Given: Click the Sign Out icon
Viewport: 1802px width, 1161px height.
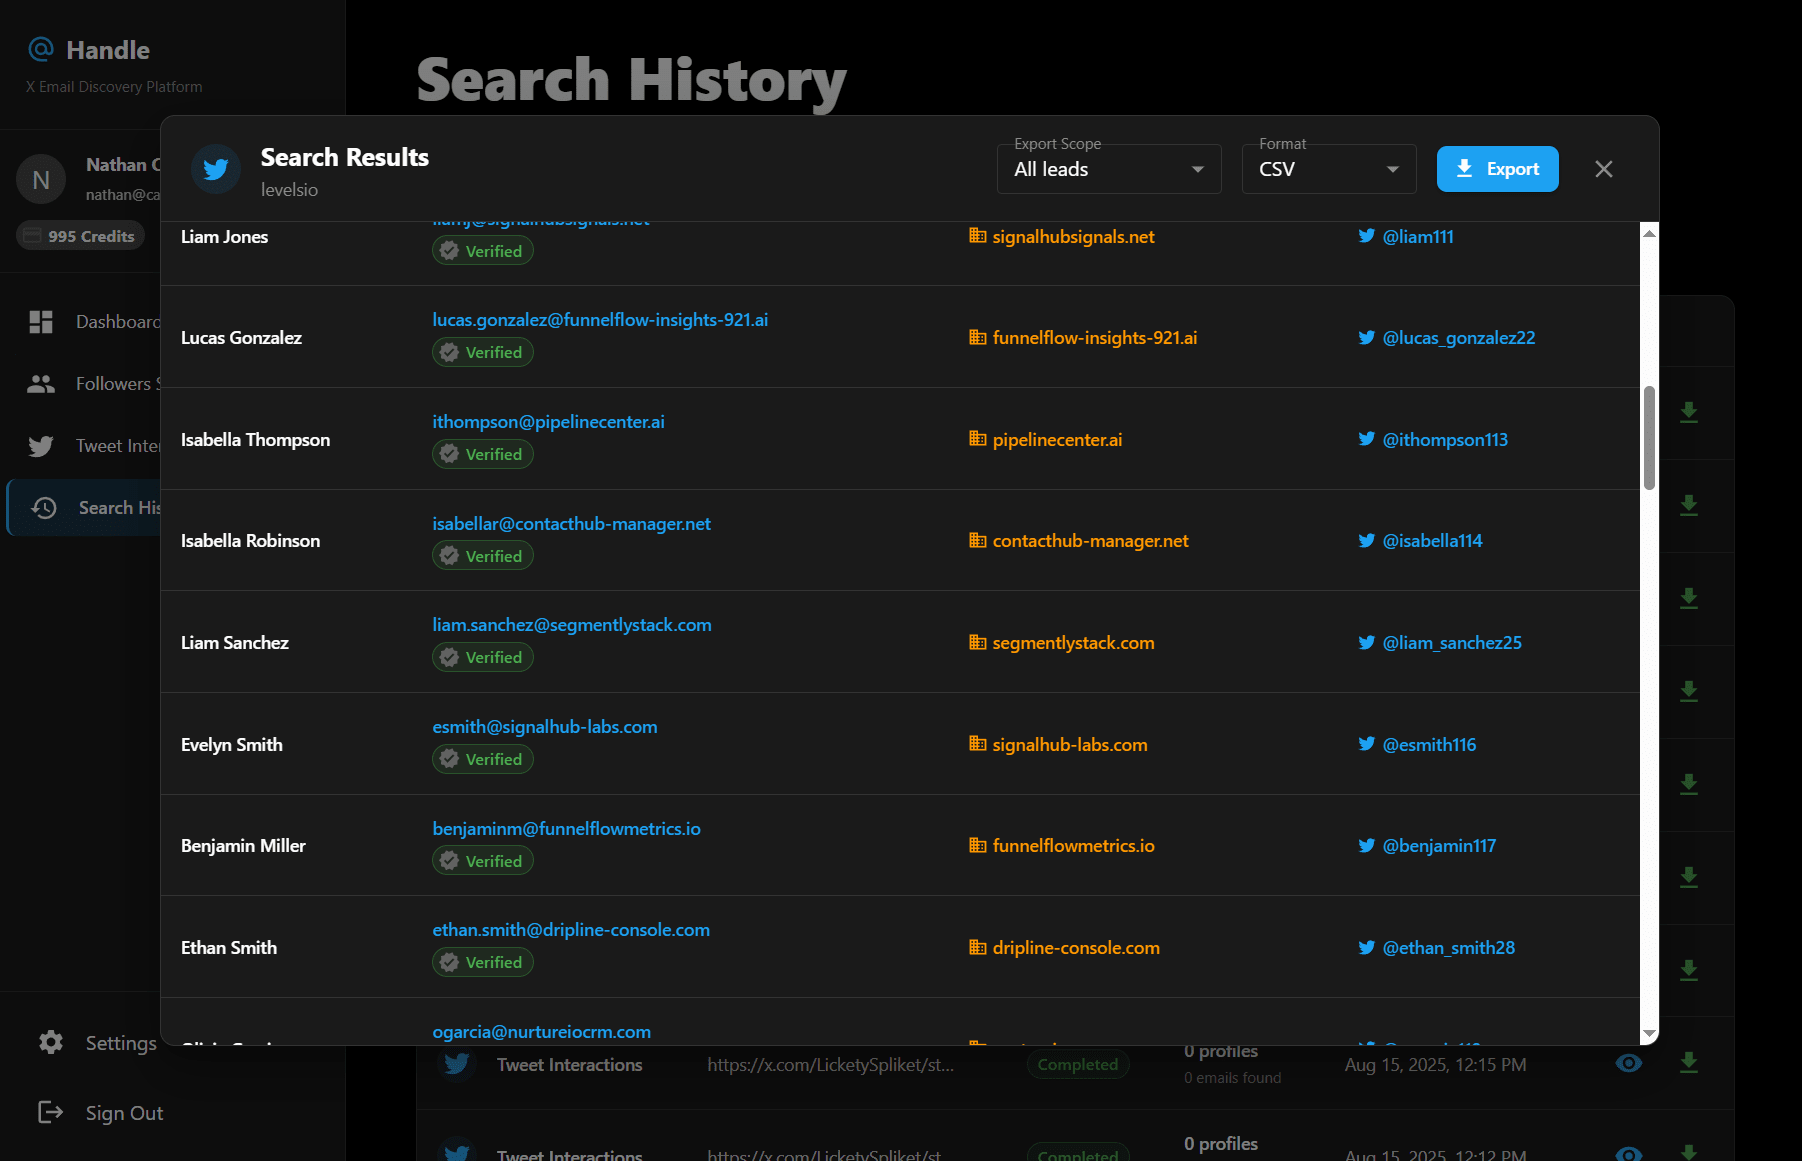Looking at the screenshot, I should pyautogui.click(x=51, y=1112).
